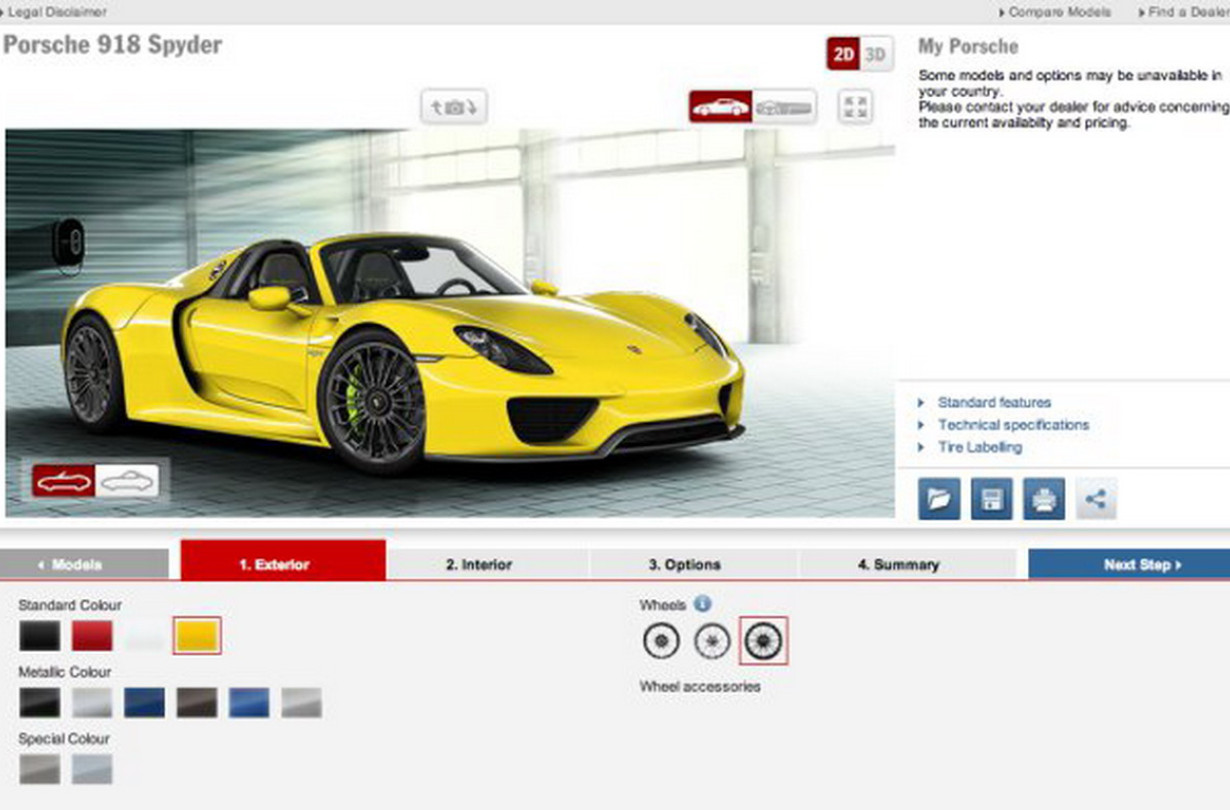Expand Technical specifications section
The height and width of the screenshot is (810, 1230).
[1013, 425]
